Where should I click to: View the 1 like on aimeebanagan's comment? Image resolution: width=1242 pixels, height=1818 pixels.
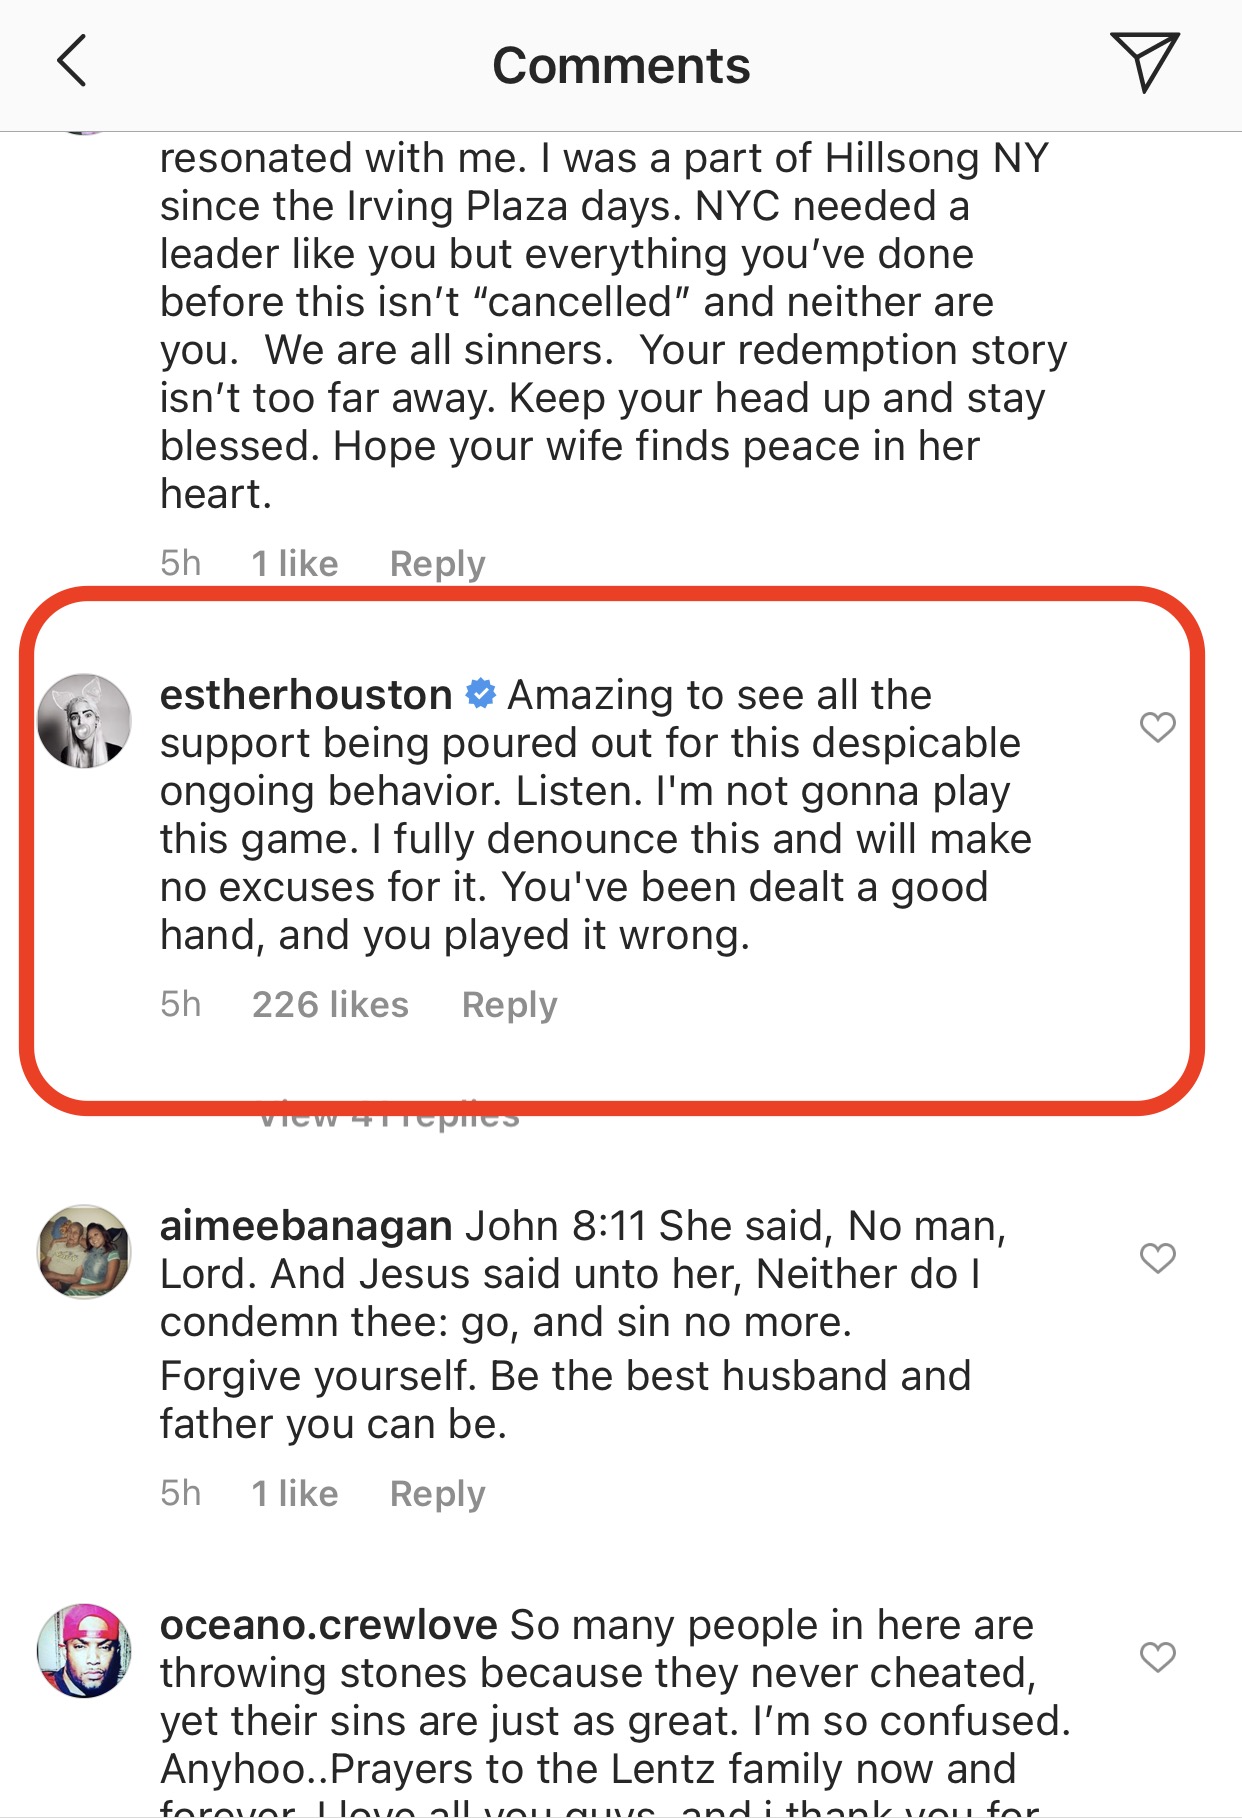point(295,1494)
